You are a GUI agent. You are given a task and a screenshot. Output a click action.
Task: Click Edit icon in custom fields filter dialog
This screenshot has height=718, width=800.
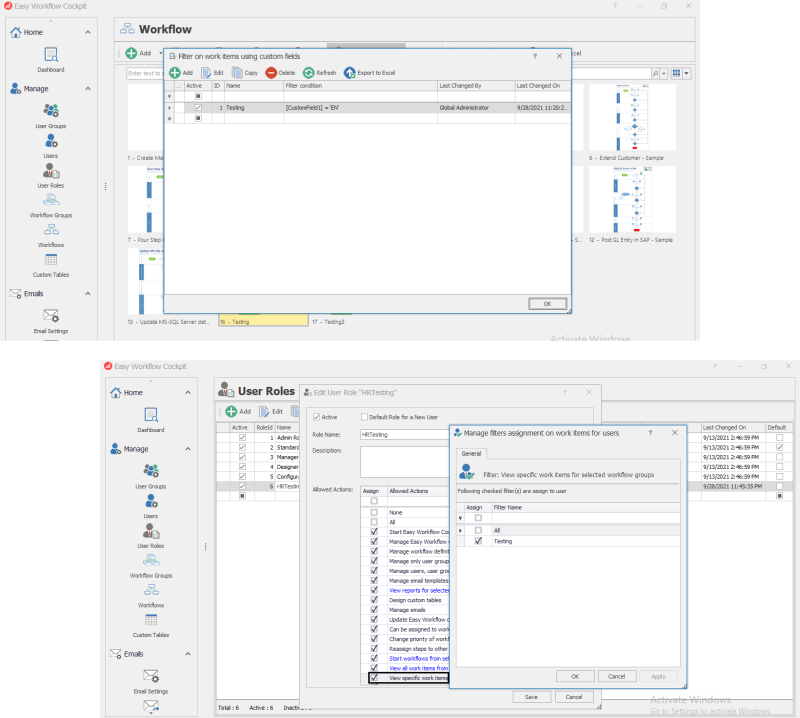click(x=206, y=73)
